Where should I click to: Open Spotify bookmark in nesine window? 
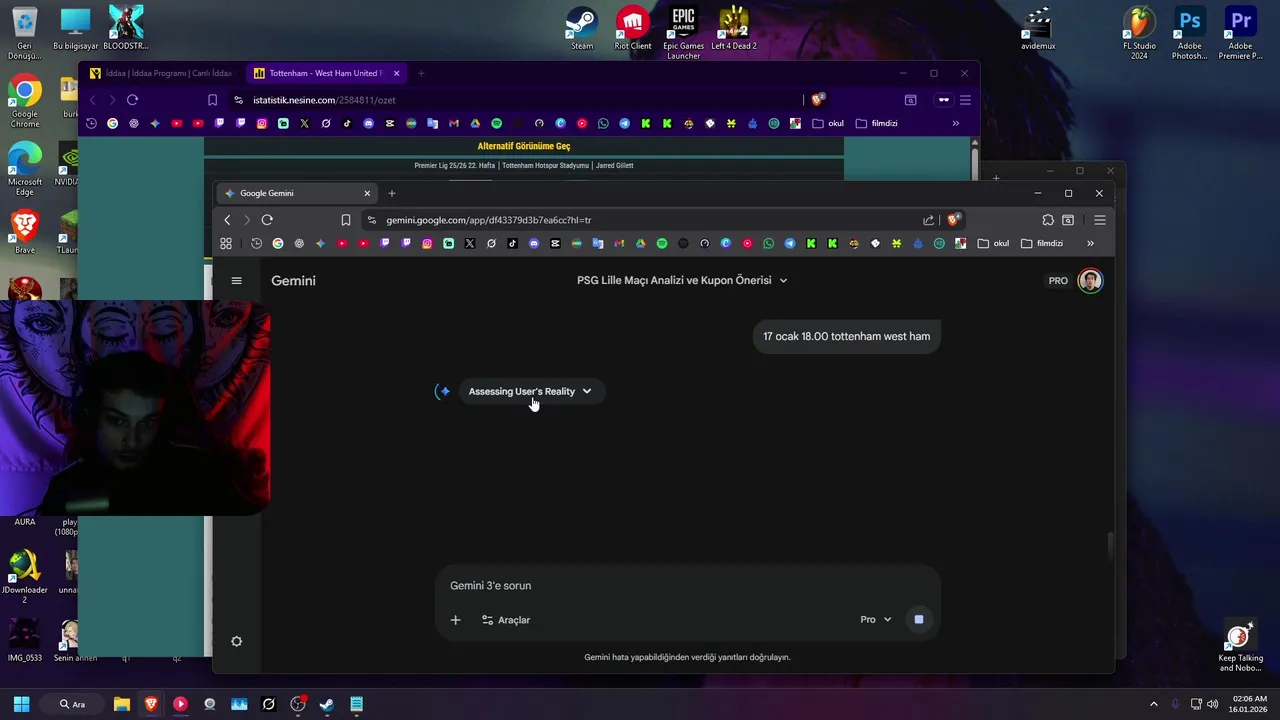[497, 124]
